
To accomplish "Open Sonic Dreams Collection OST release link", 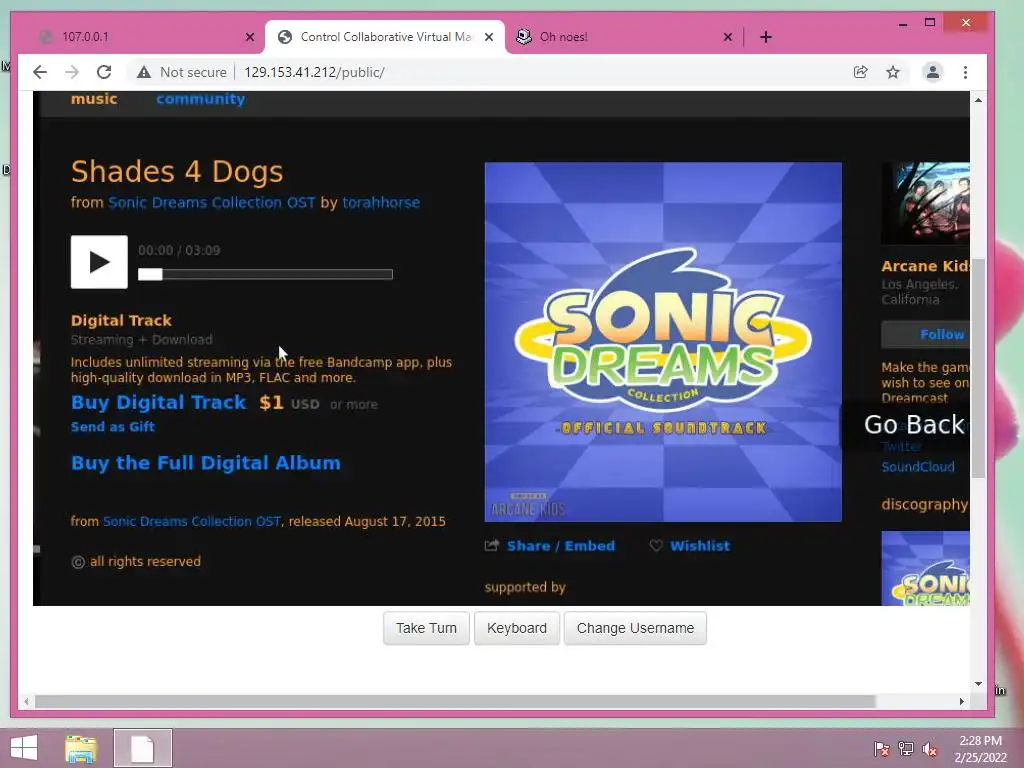I will pyautogui.click(x=192, y=522).
